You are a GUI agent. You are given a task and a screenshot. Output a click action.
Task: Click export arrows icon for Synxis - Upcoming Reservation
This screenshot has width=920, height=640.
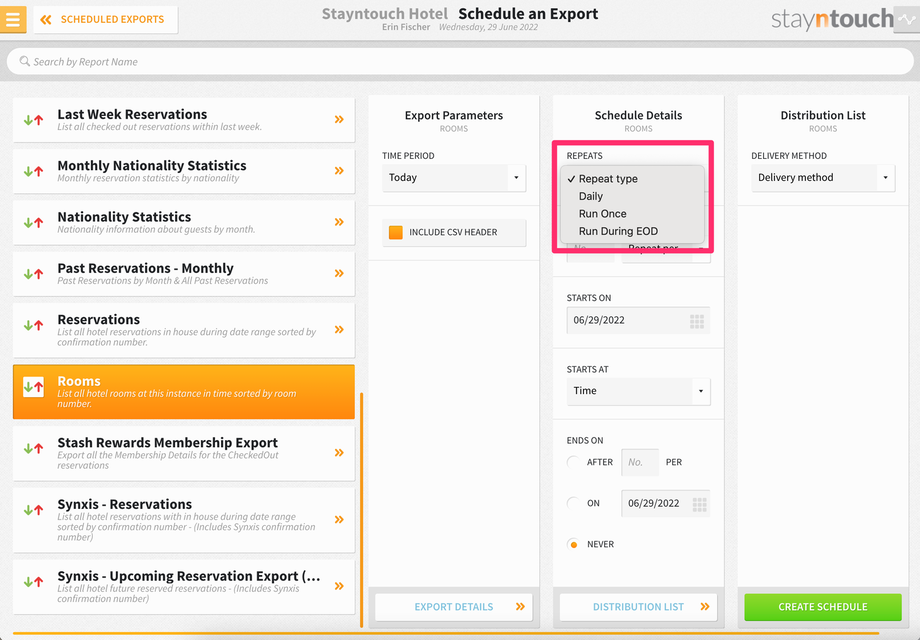(x=33, y=582)
